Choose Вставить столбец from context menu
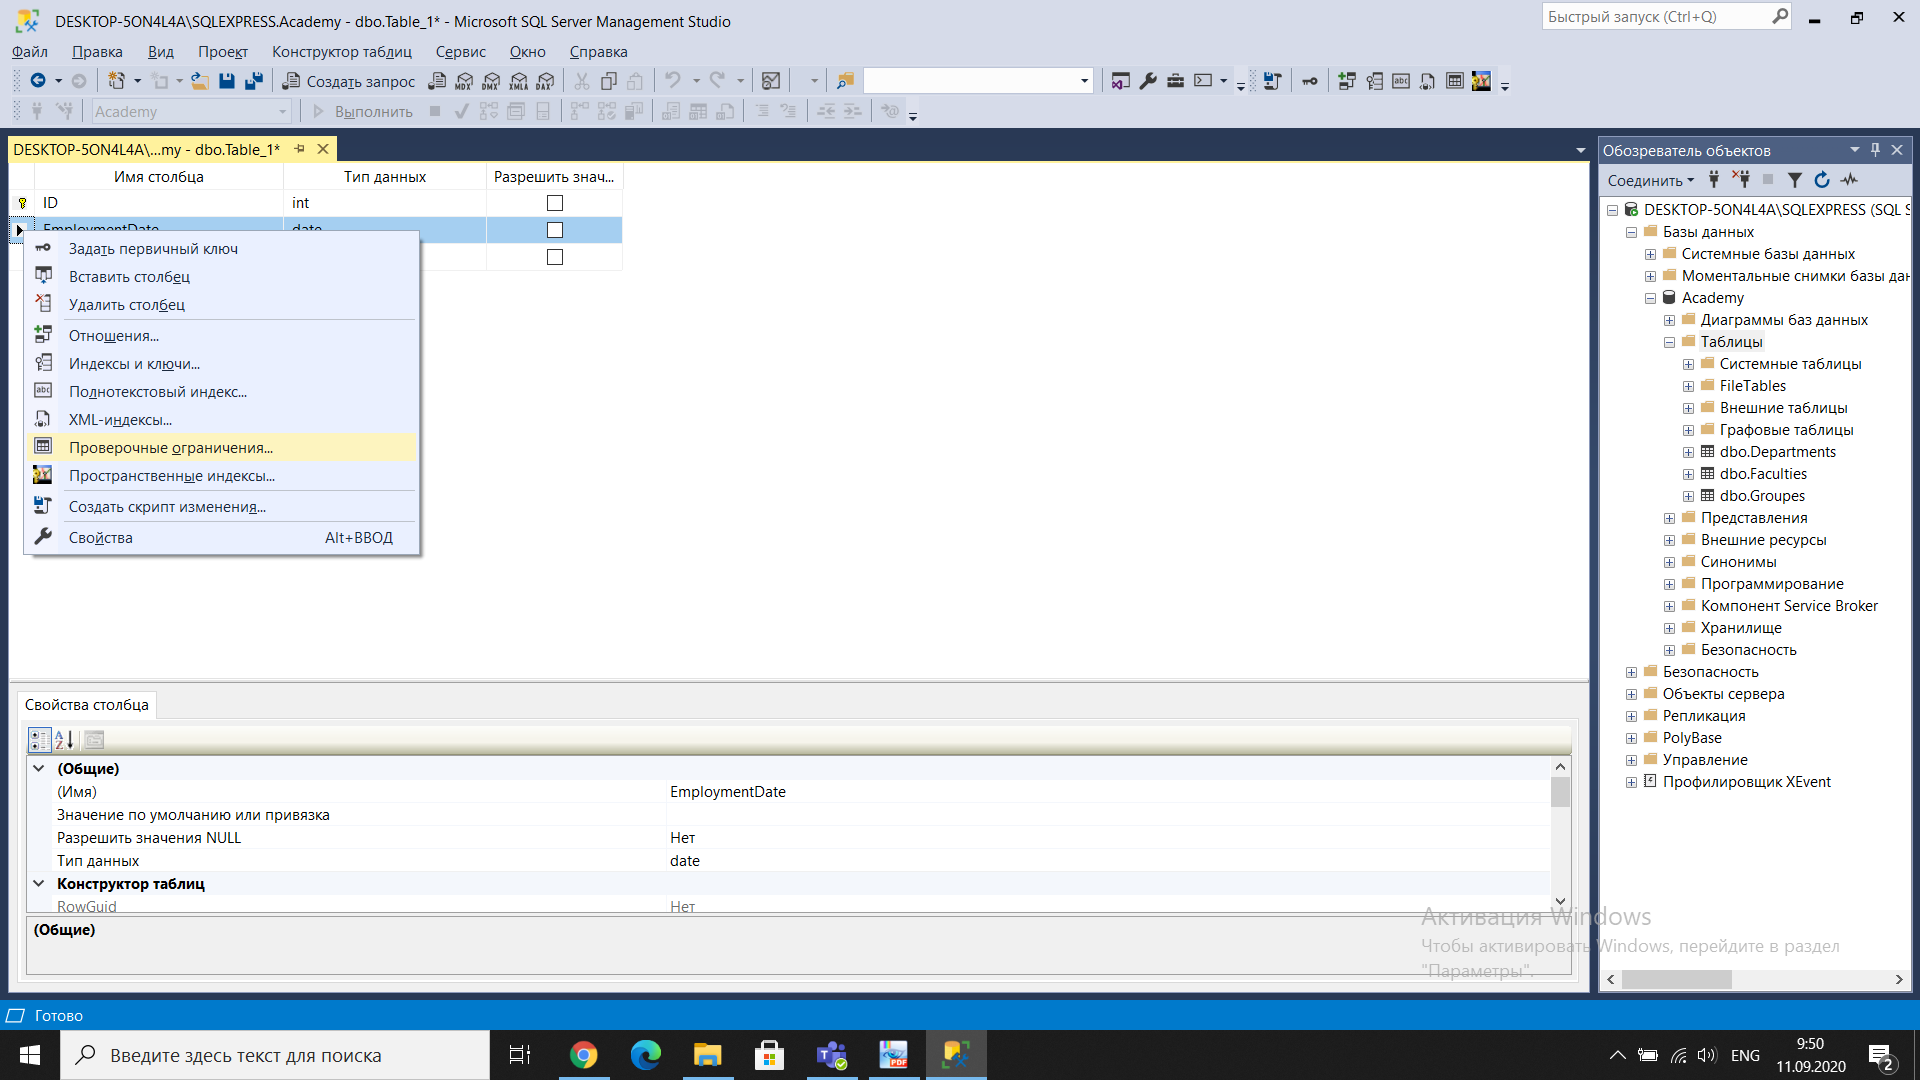This screenshot has height=1080, width=1920. pyautogui.click(x=222, y=277)
